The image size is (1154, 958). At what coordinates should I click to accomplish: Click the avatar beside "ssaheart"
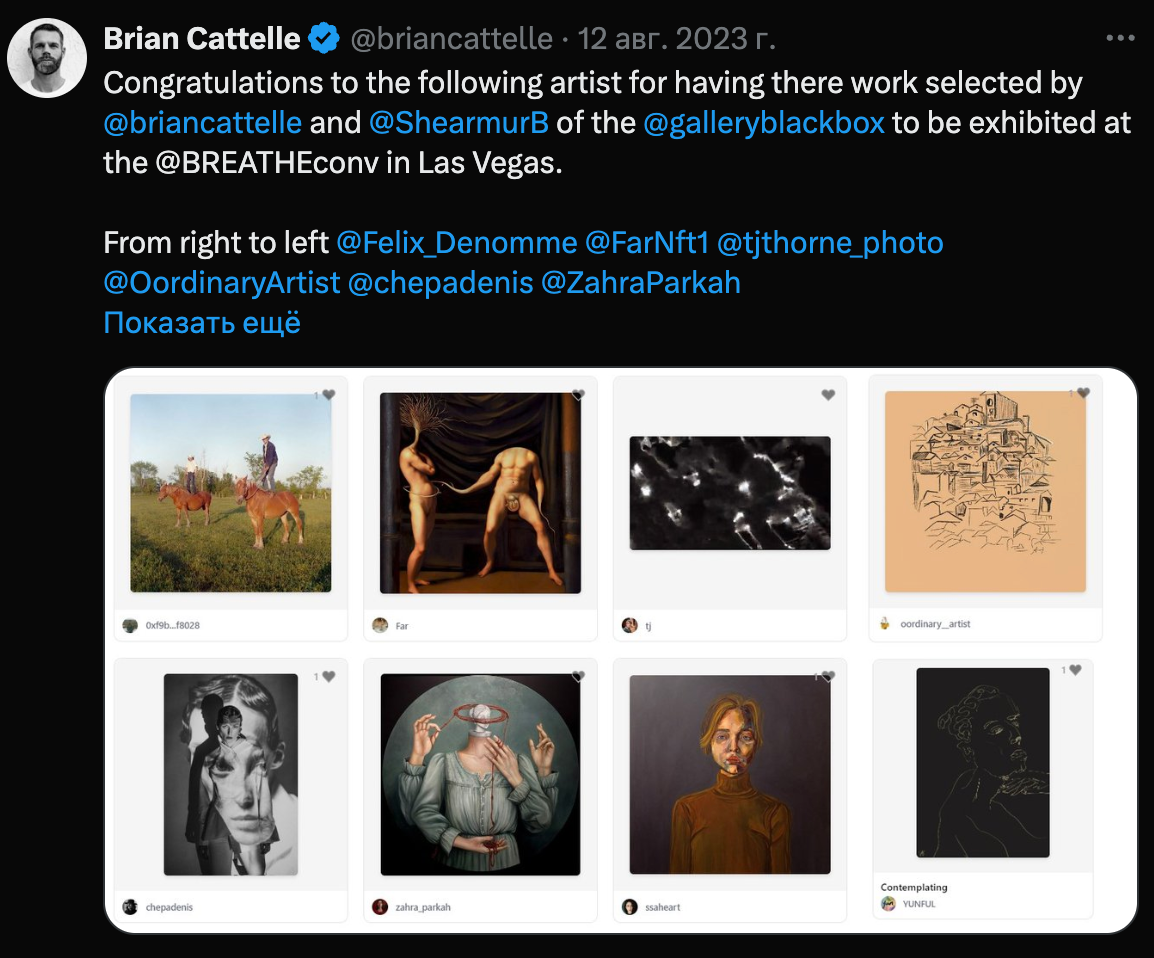[x=630, y=906]
